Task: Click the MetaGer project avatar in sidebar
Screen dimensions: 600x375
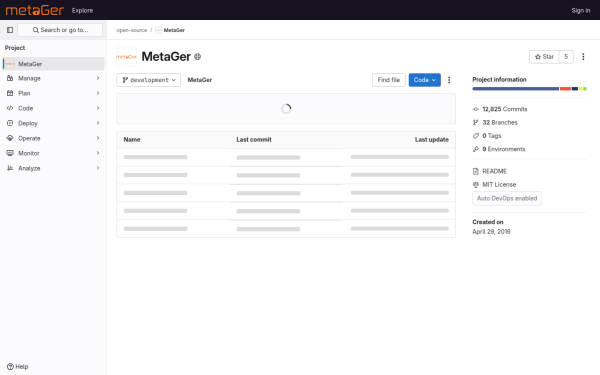Action: [x=10, y=64]
